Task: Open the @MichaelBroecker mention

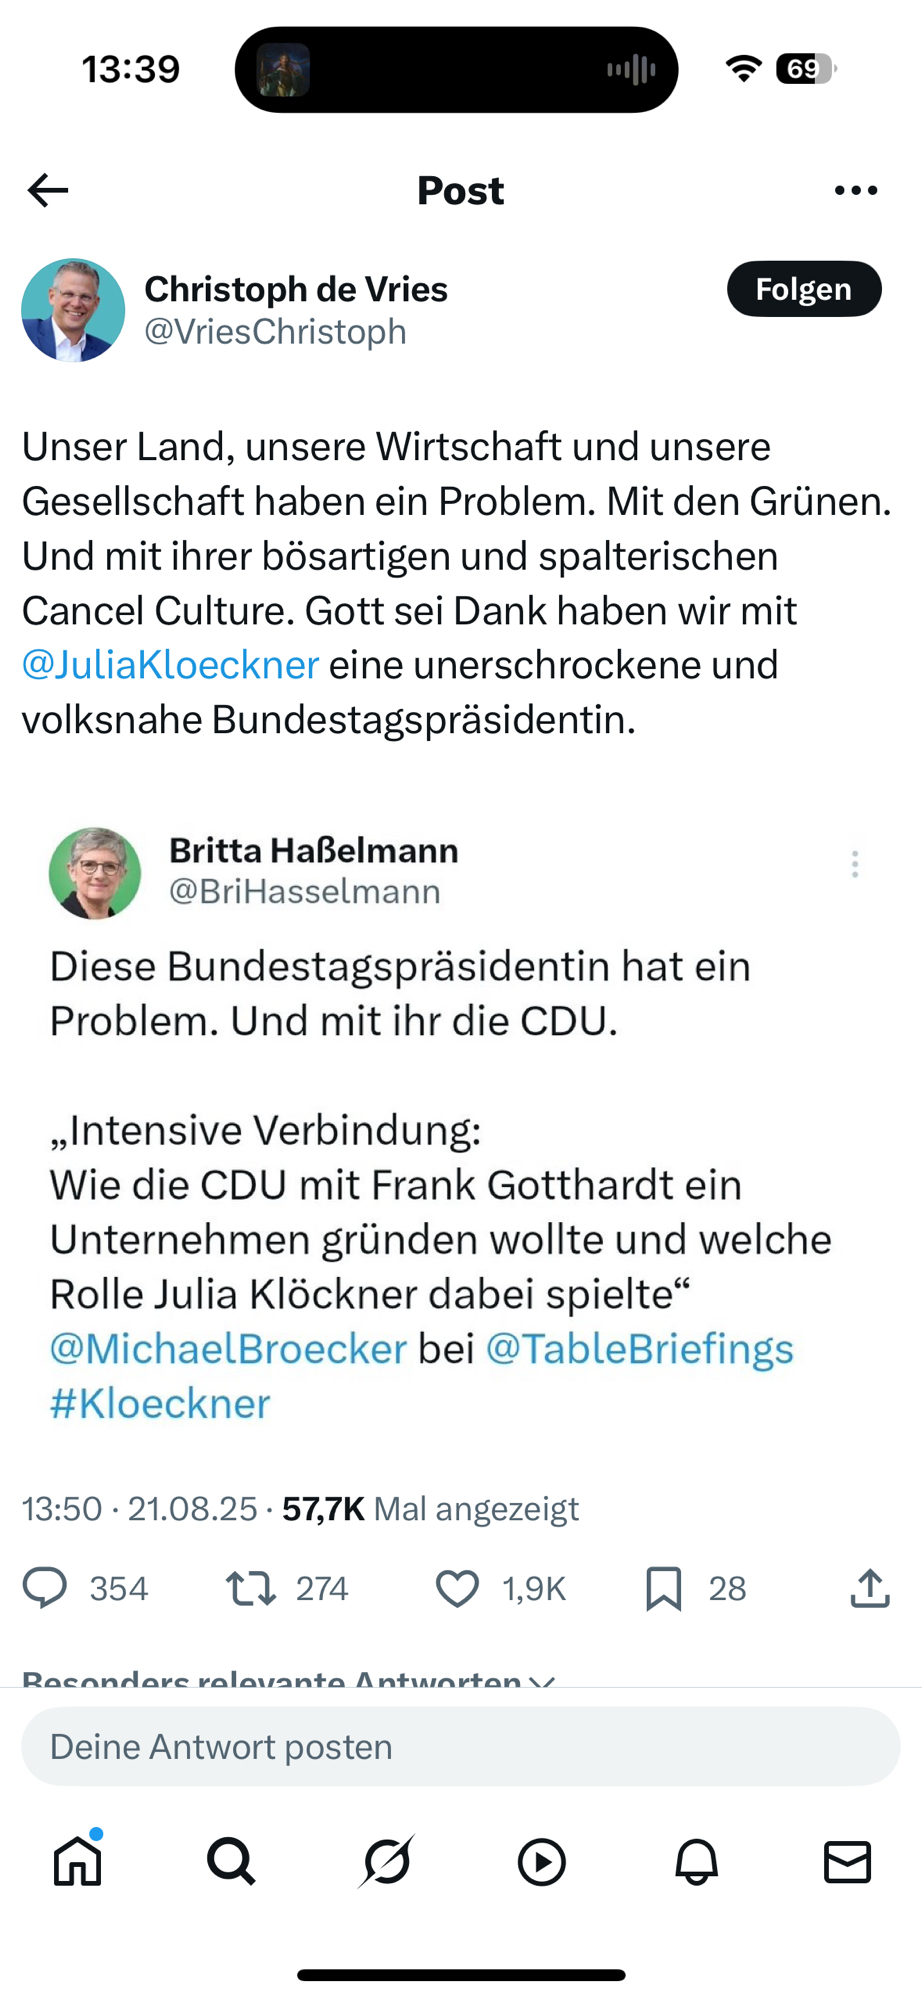Action: click(229, 1349)
